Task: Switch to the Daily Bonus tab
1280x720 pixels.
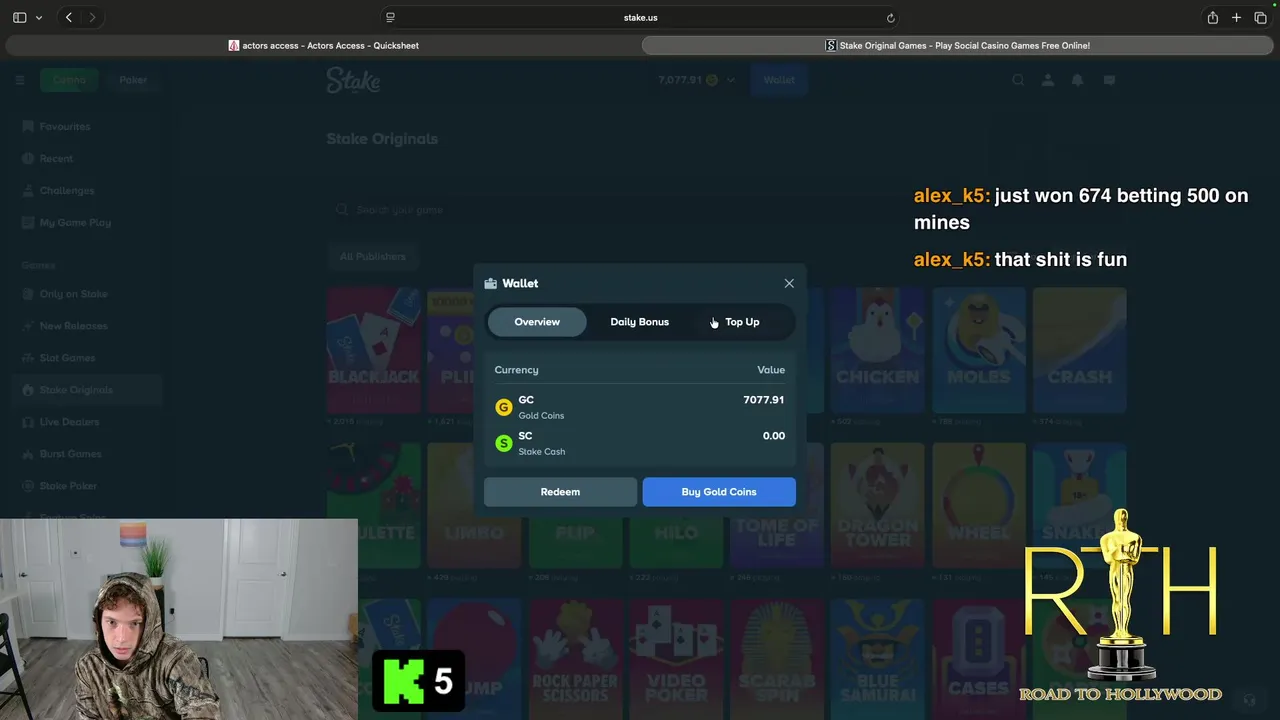Action: 639,322
